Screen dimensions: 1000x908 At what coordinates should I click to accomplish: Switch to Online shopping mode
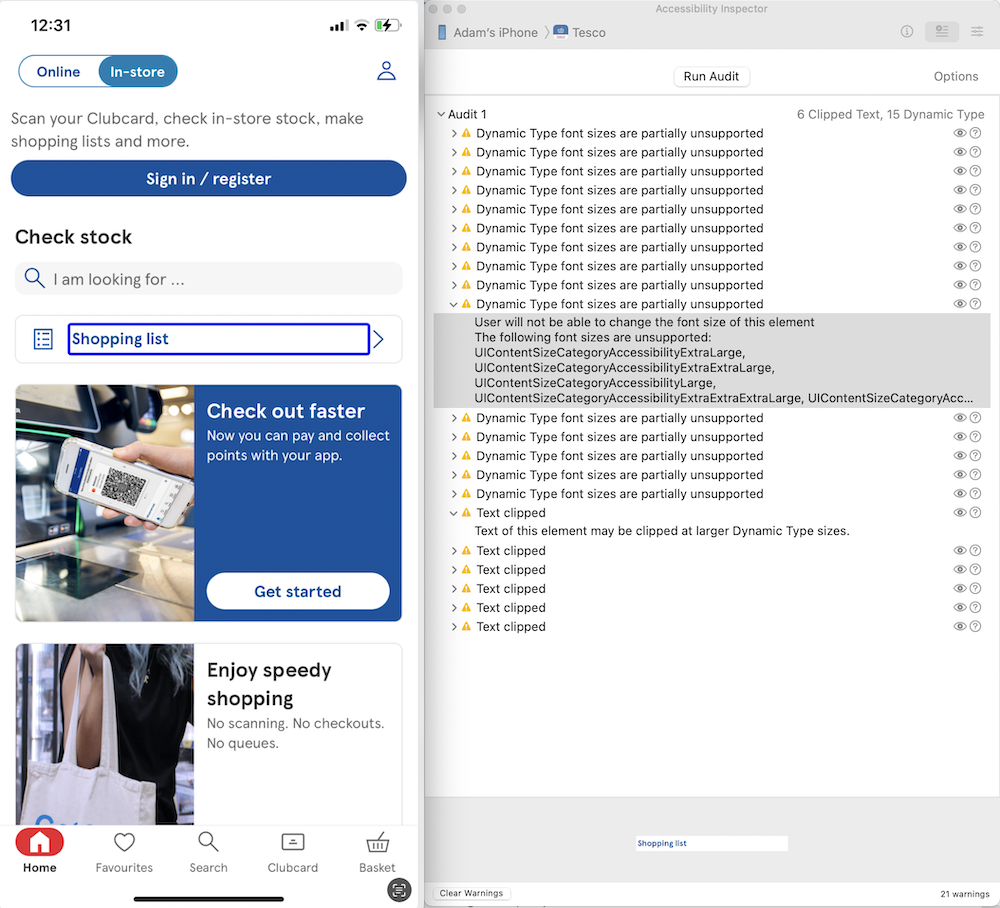(x=58, y=71)
